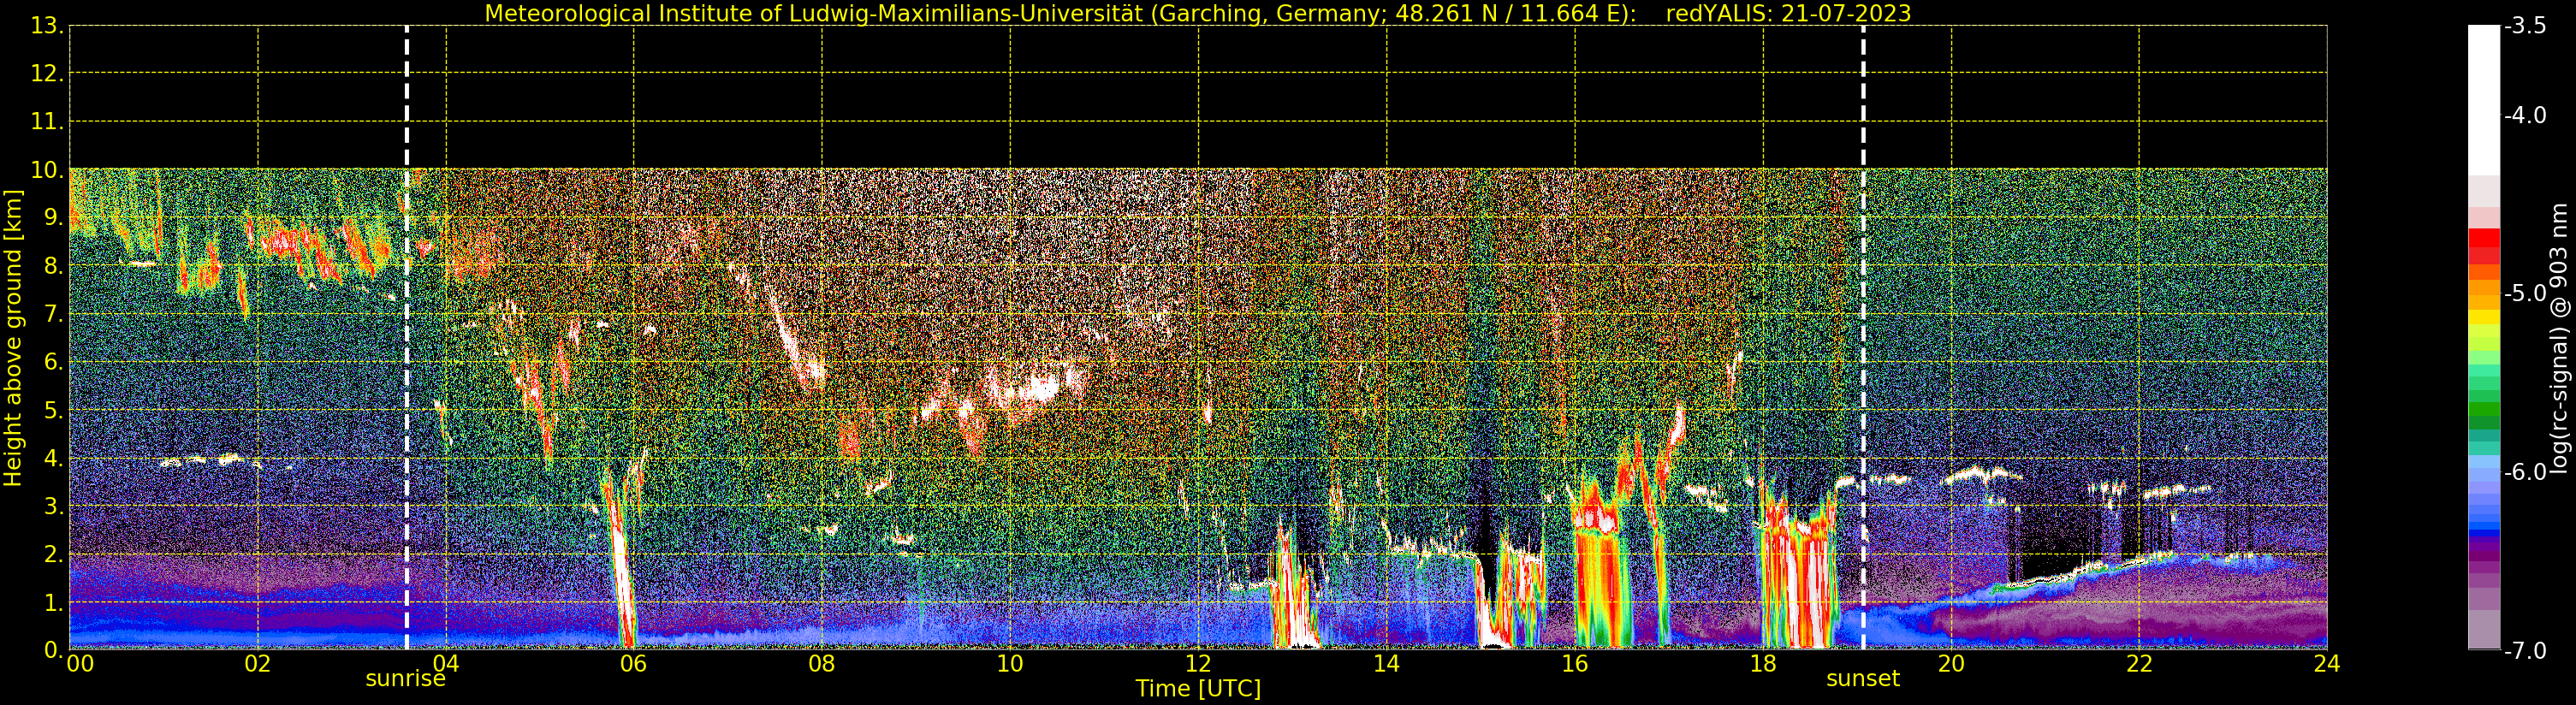
Task: Click the 'sunrise' text label
Action: coord(405,679)
